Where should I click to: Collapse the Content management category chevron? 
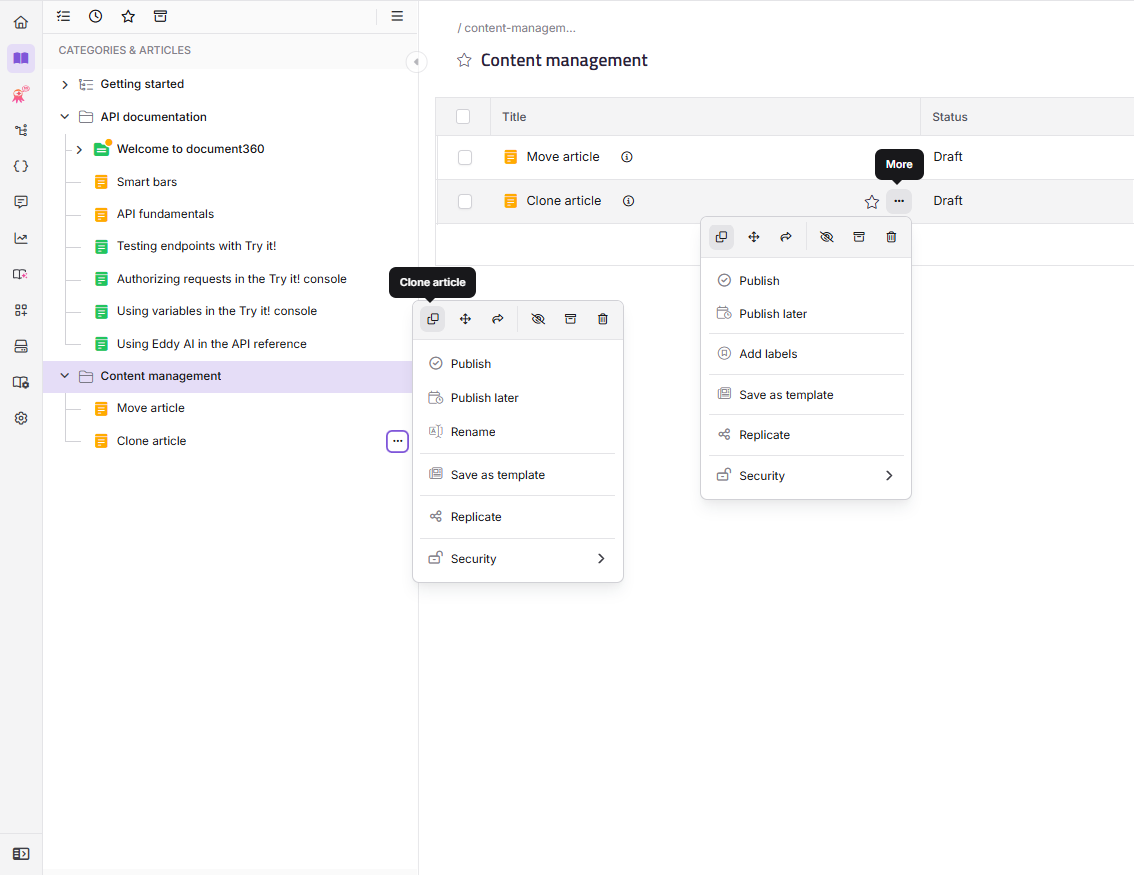[x=64, y=376]
